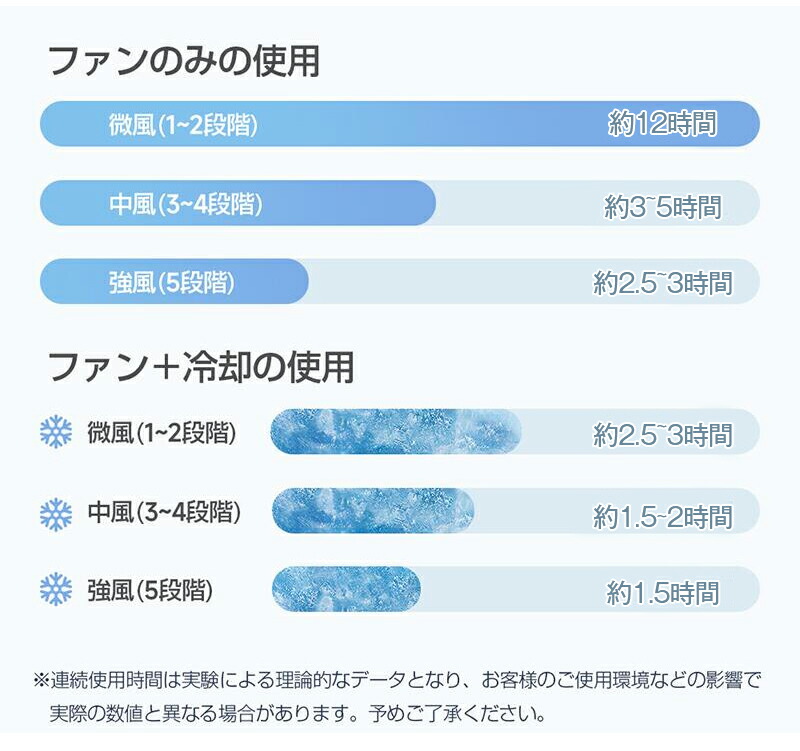Click the 約12時間 duration text

point(662,123)
